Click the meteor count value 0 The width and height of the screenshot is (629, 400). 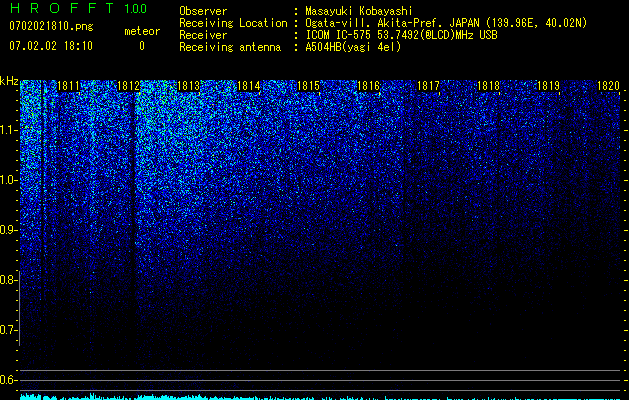pyautogui.click(x=142, y=46)
